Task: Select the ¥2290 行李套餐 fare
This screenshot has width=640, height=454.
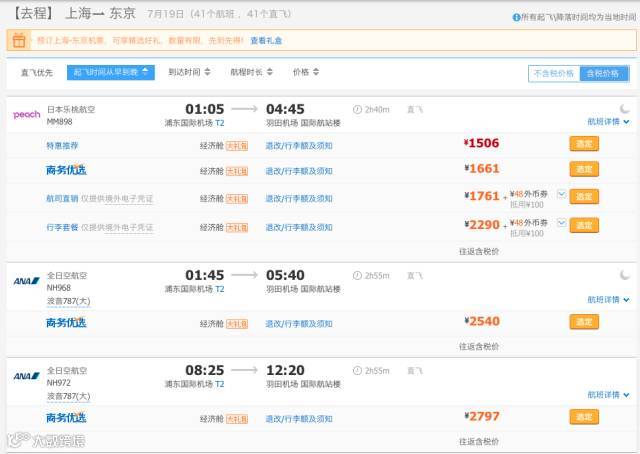Action: click(584, 225)
